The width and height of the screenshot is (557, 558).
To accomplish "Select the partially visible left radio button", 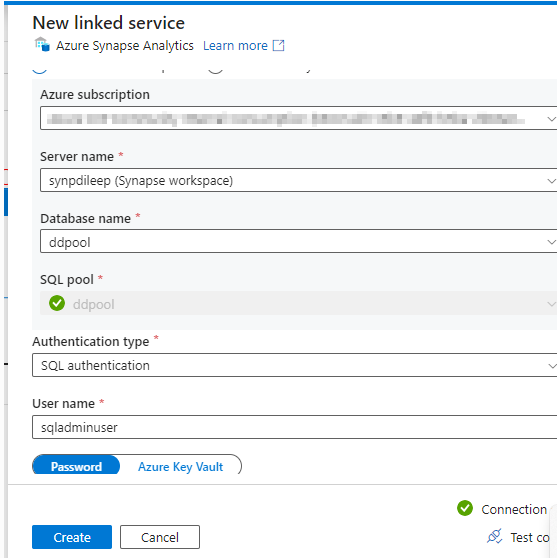I will coord(40,71).
